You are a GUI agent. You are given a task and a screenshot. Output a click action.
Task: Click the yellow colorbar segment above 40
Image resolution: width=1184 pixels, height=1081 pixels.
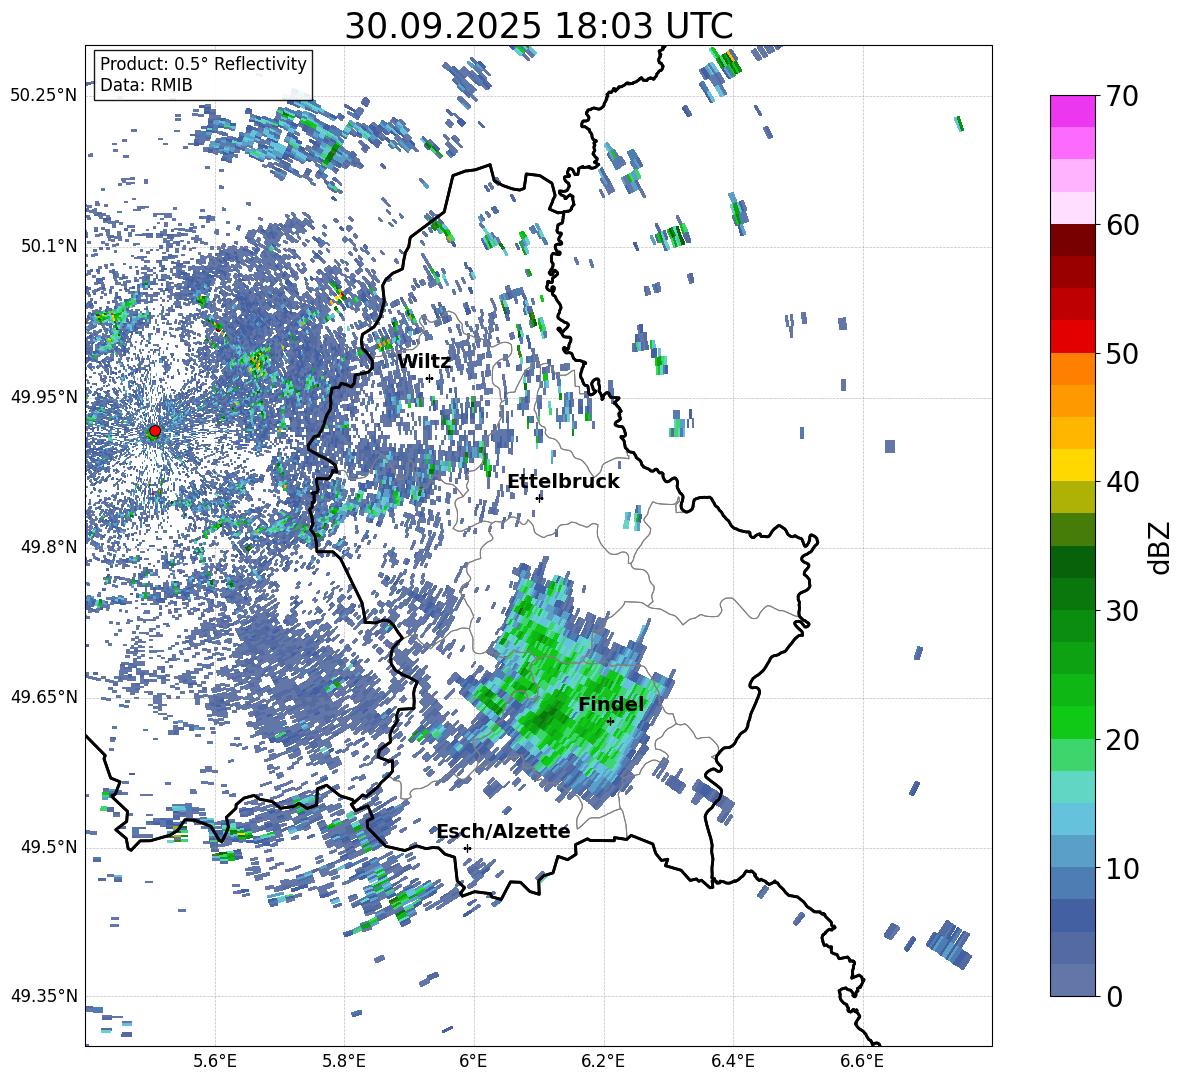coord(1073,465)
